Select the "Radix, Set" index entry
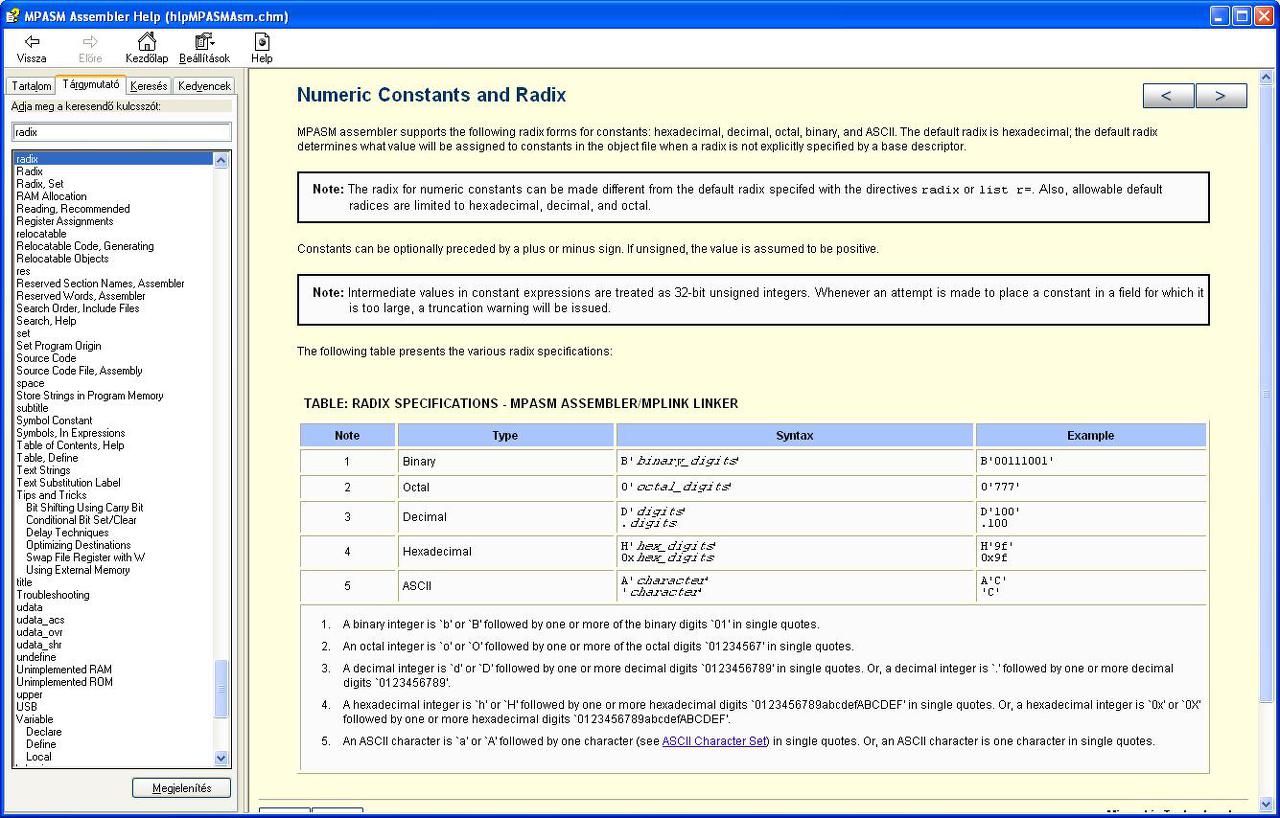The image size is (1280, 818). pyautogui.click(x=40, y=184)
